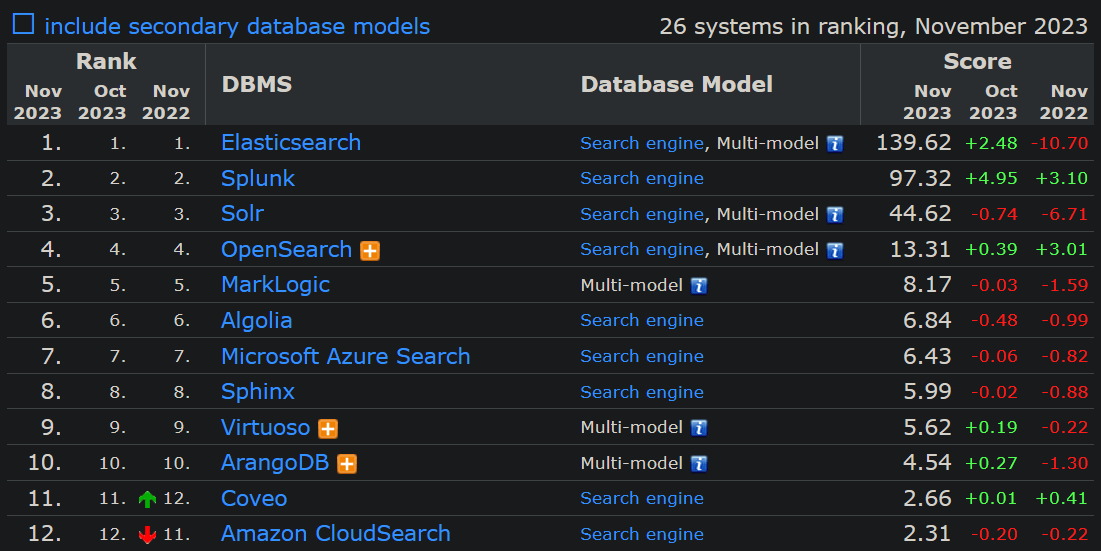Open the Virtuoso DBMS link
Screen dimensions: 1101x551
[265, 427]
